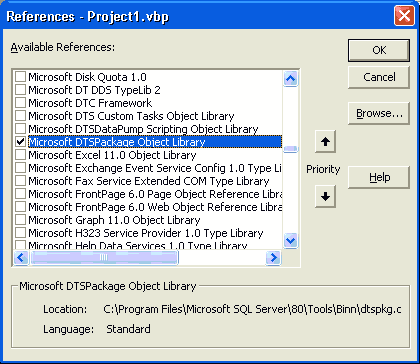420x364 pixels.
Task: Click the list's scroll down arrow
Action: point(291,240)
